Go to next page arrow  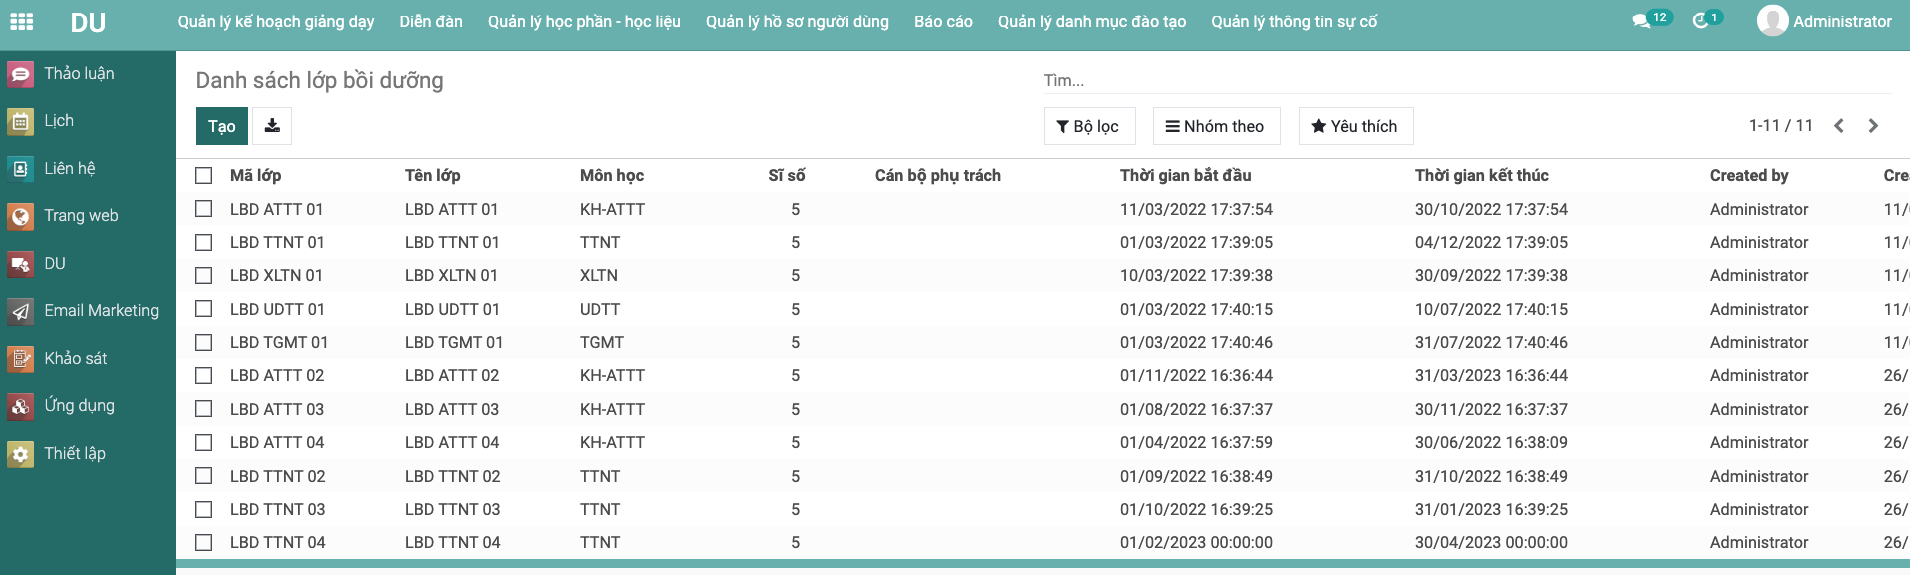click(1873, 126)
